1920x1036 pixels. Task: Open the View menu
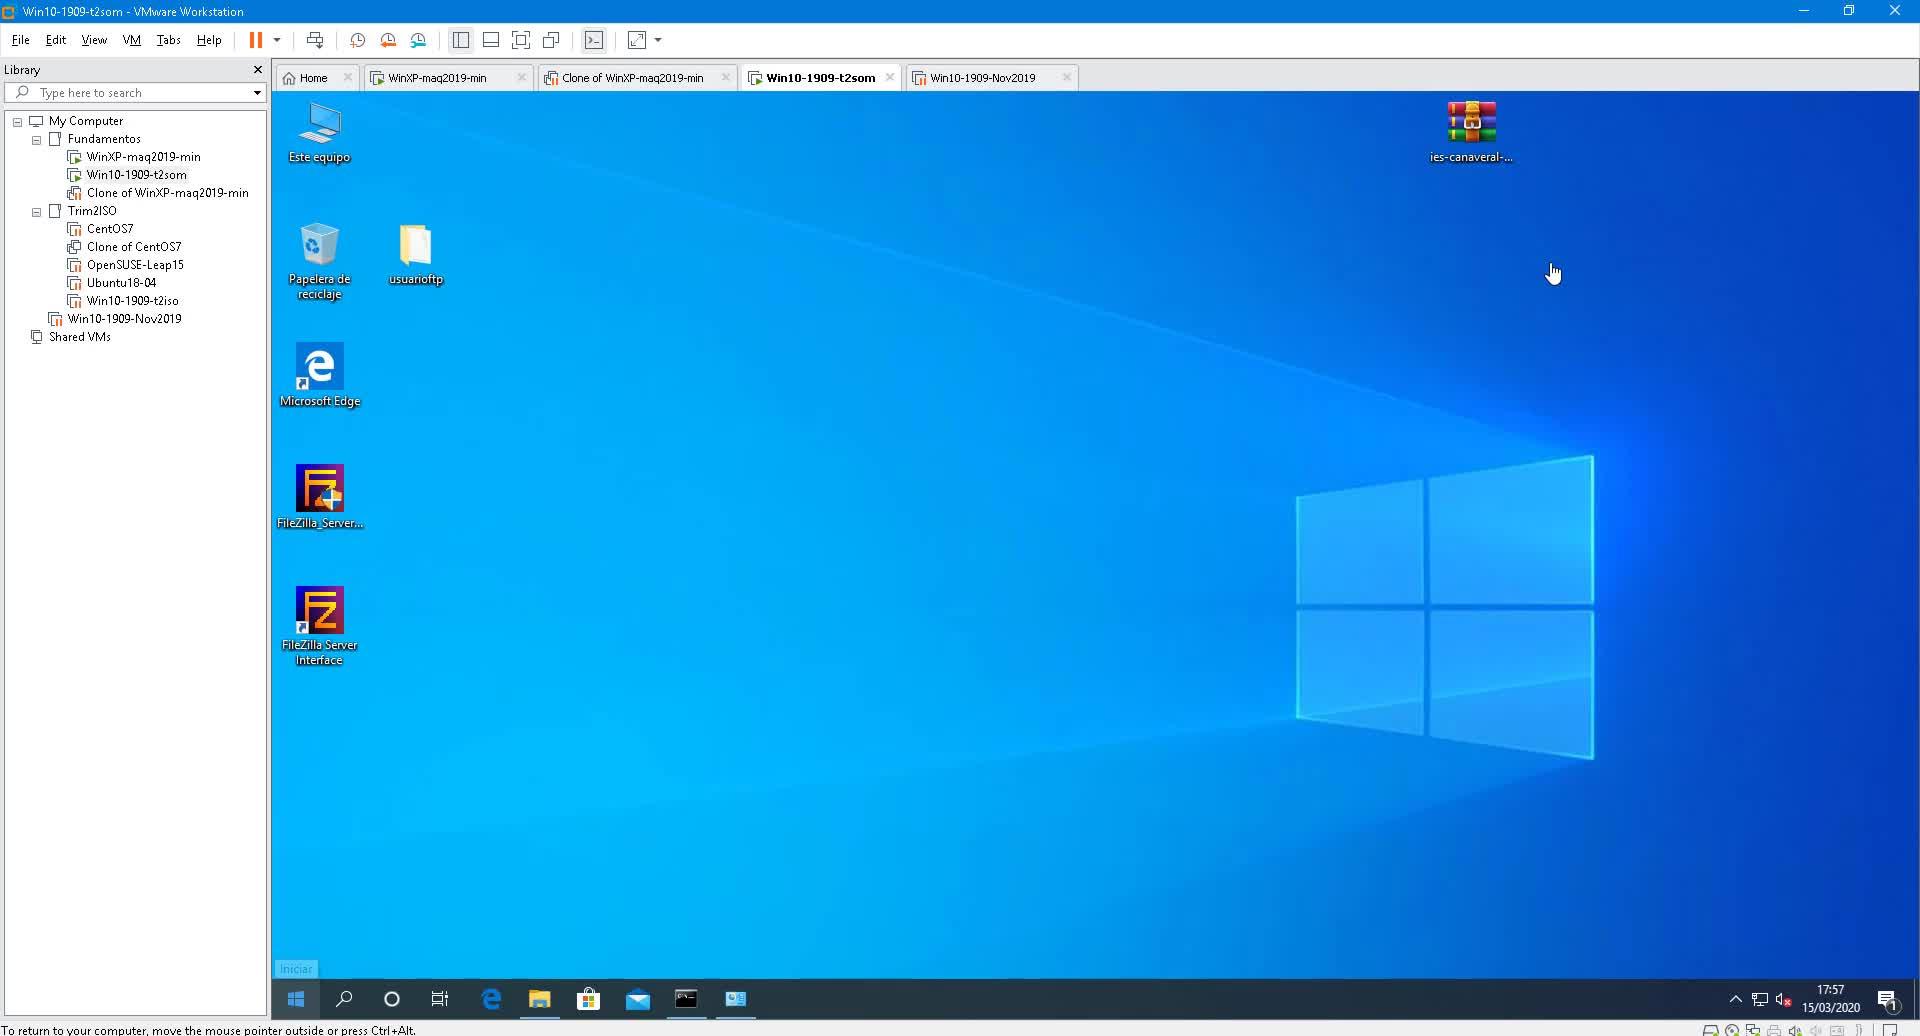click(94, 40)
